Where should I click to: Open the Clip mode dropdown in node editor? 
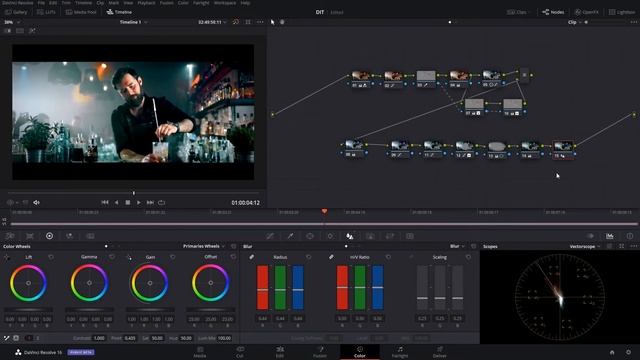pos(574,22)
